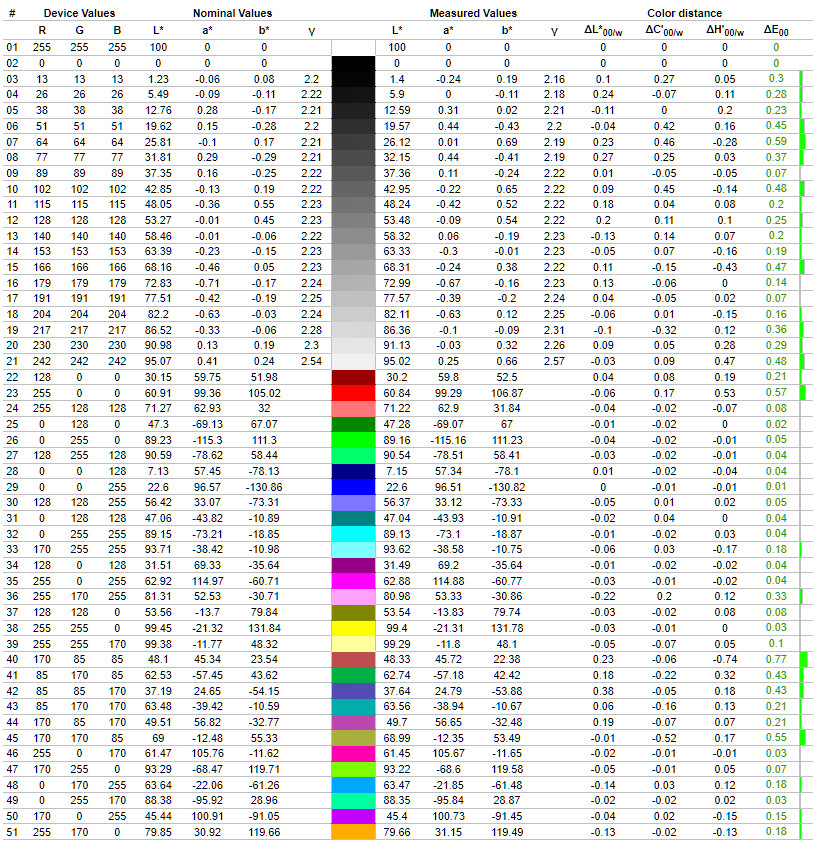The width and height of the screenshot is (818, 844).
Task: Select the yellow swatch in row 38
Action: [x=353, y=628]
